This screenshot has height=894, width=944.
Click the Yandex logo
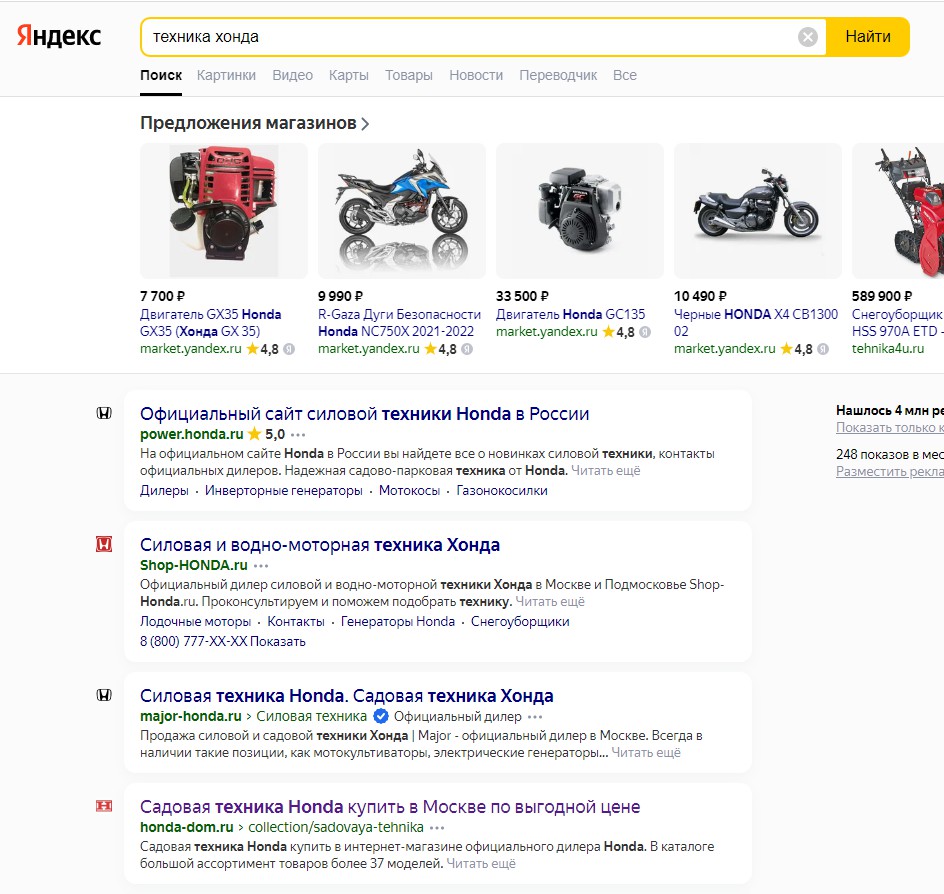(59, 36)
